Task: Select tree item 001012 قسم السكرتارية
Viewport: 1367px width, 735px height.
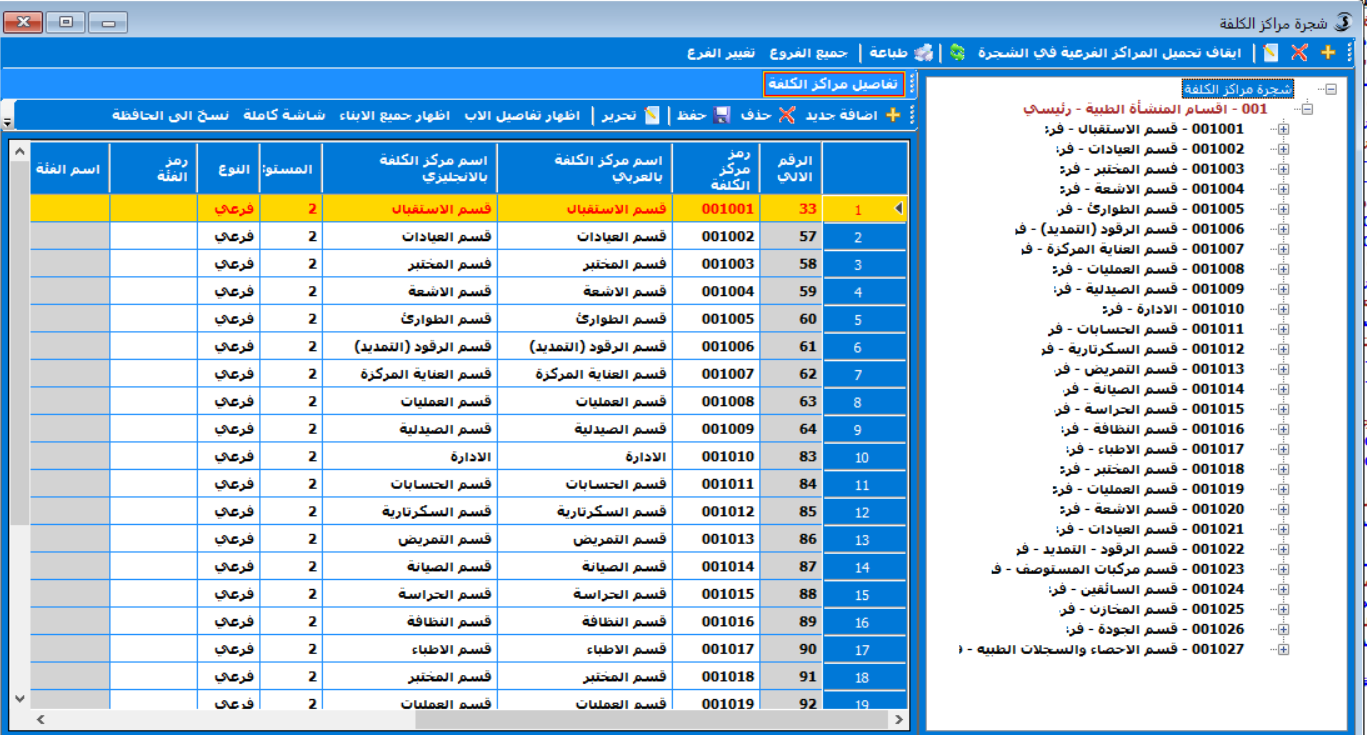Action: click(x=1142, y=349)
